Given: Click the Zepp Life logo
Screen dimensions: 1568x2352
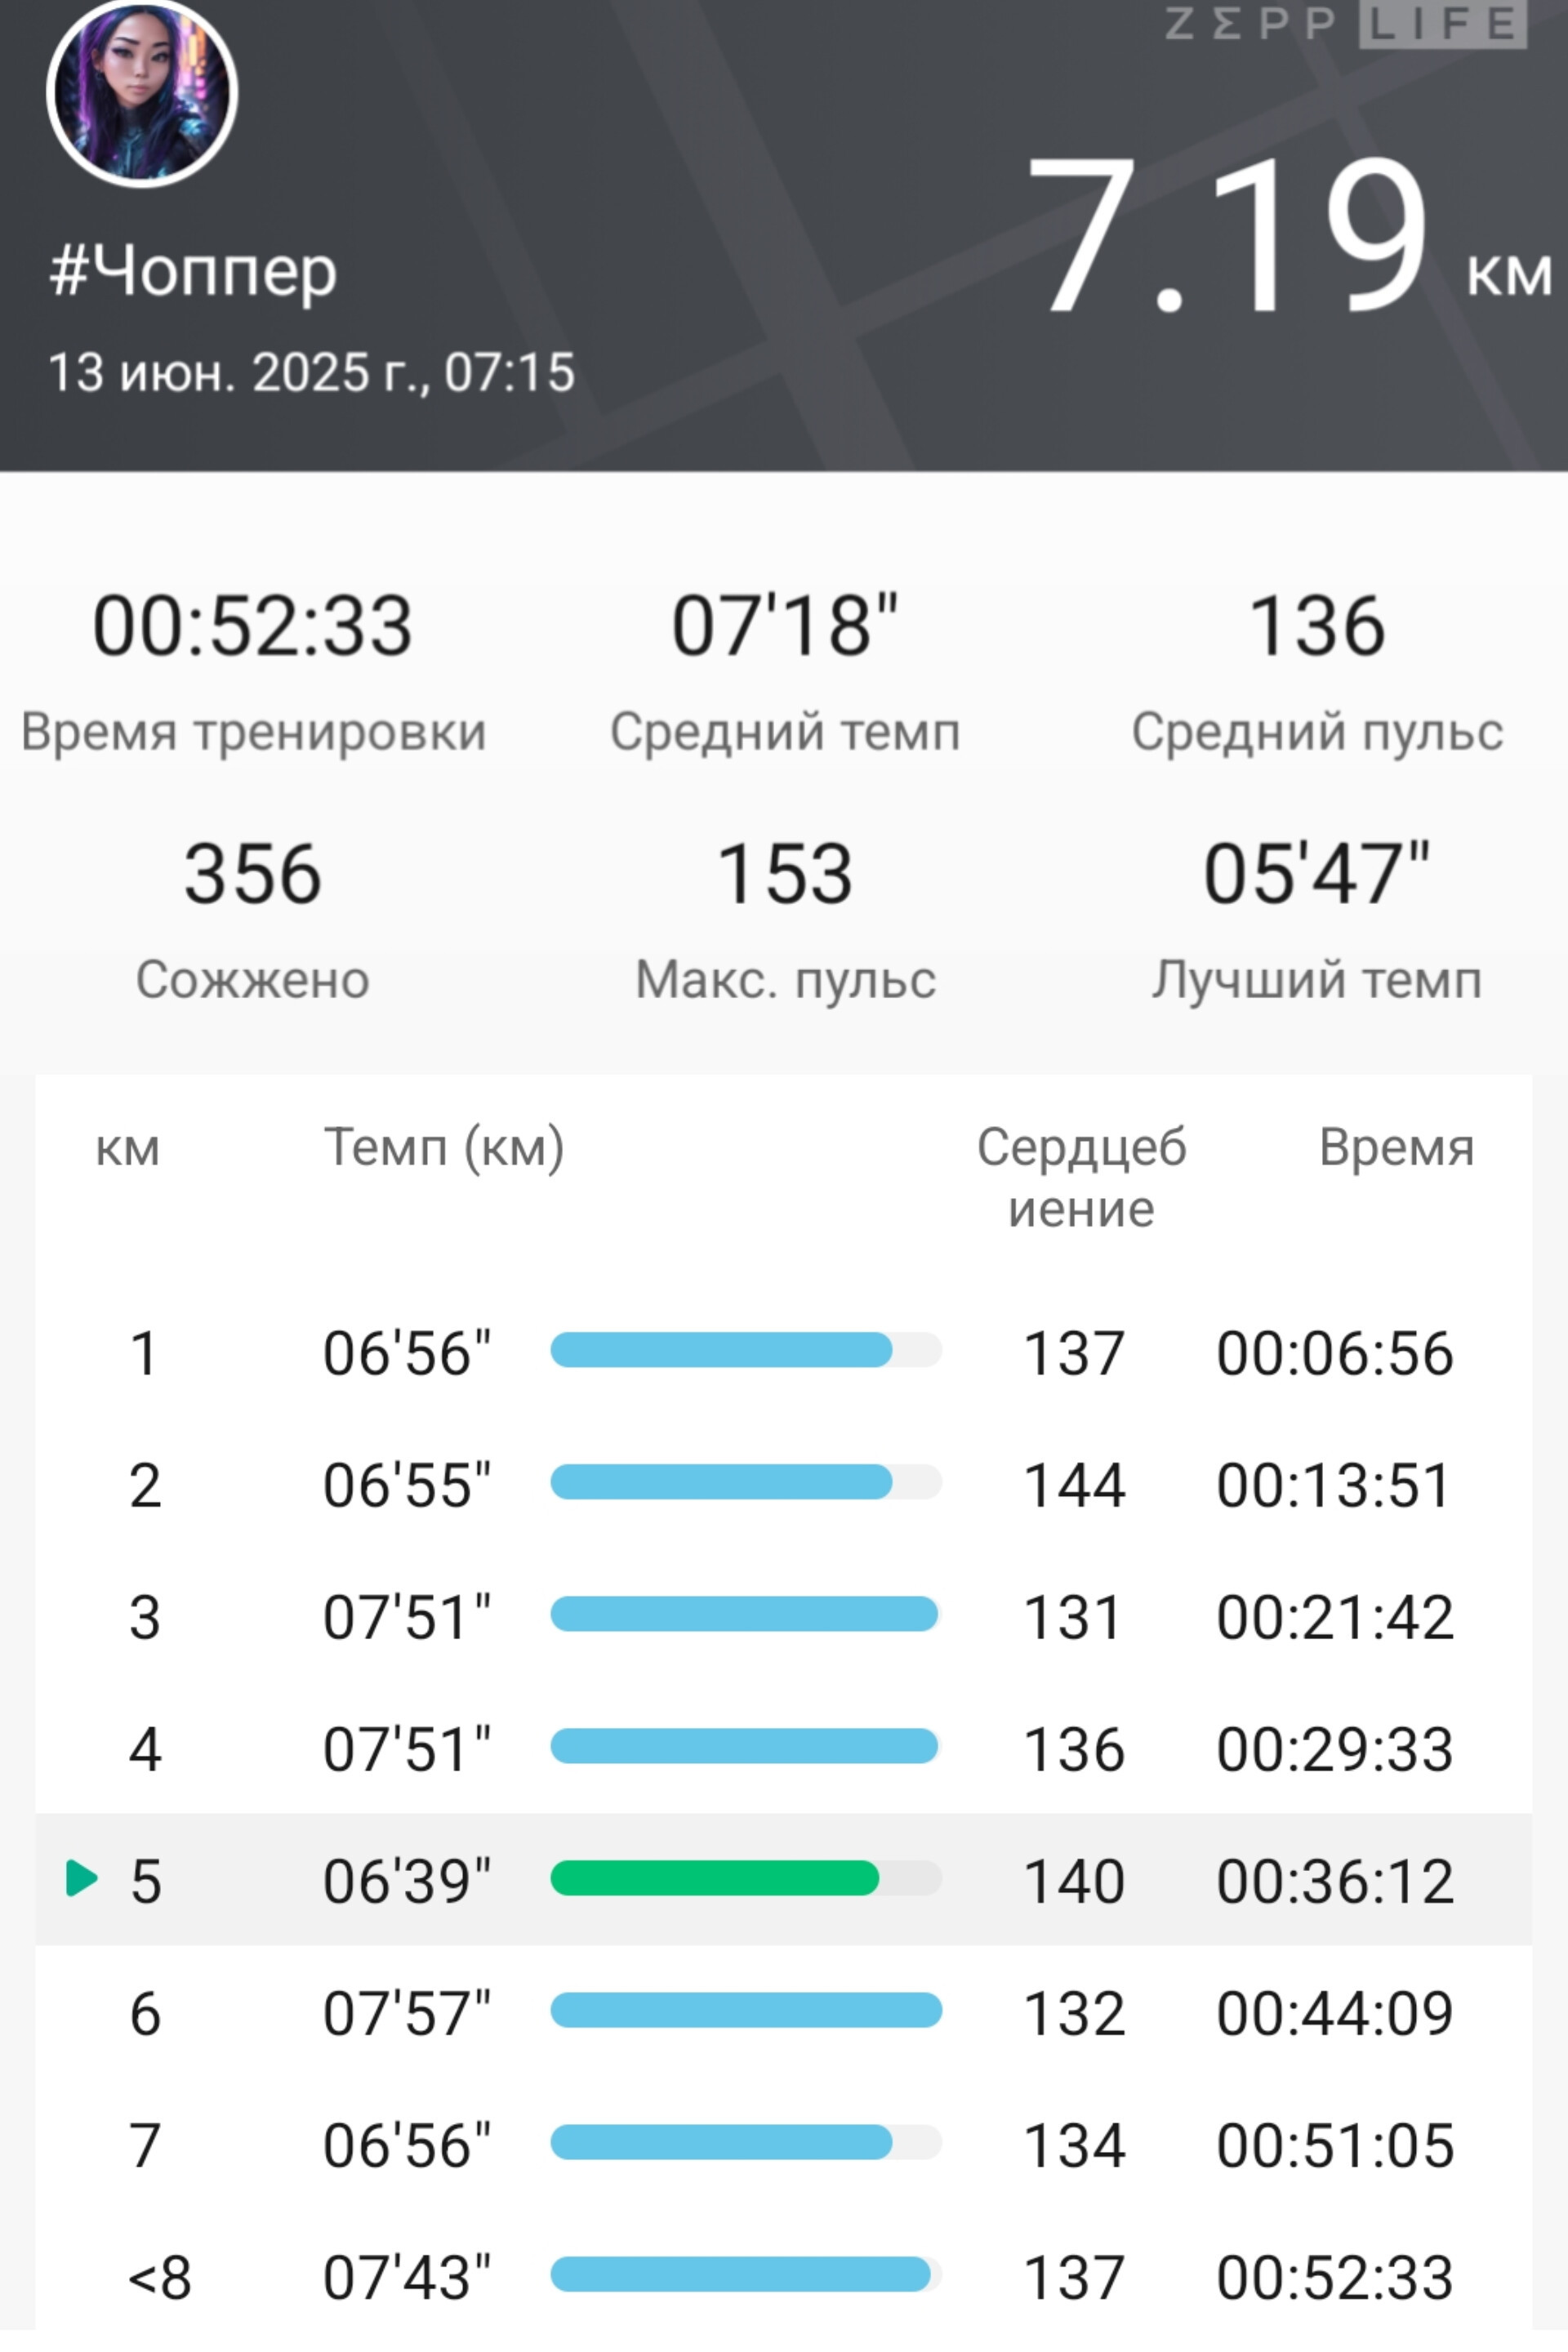Looking at the screenshot, I should point(1346,24).
